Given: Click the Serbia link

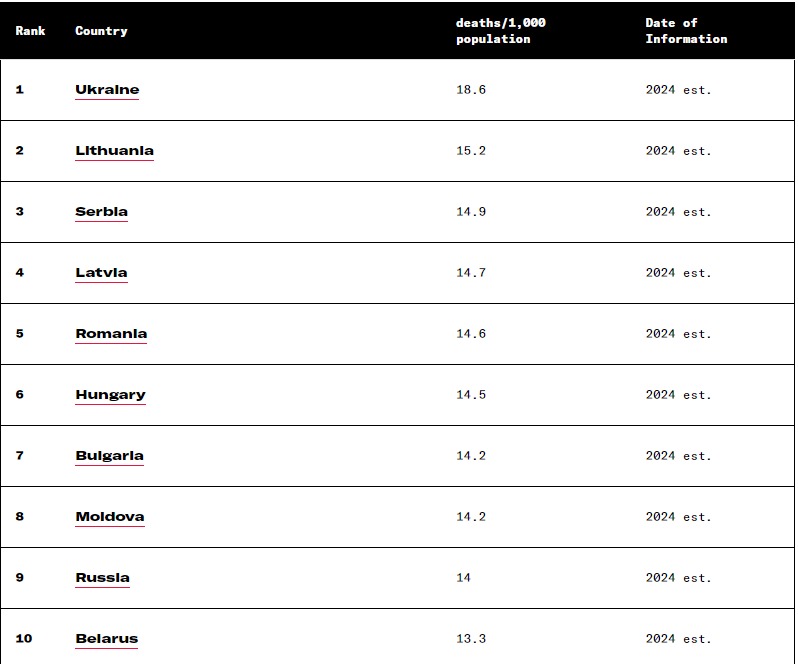Looking at the screenshot, I should point(101,212).
